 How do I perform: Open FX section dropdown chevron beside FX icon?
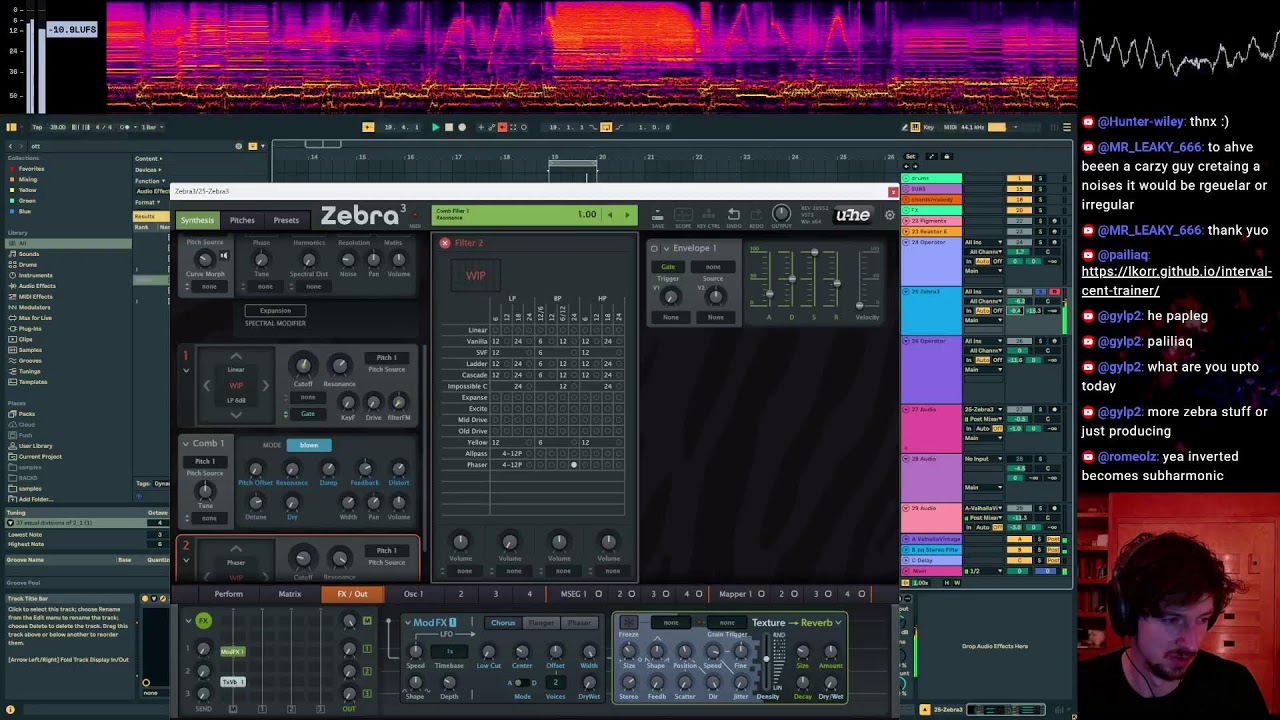coord(188,621)
